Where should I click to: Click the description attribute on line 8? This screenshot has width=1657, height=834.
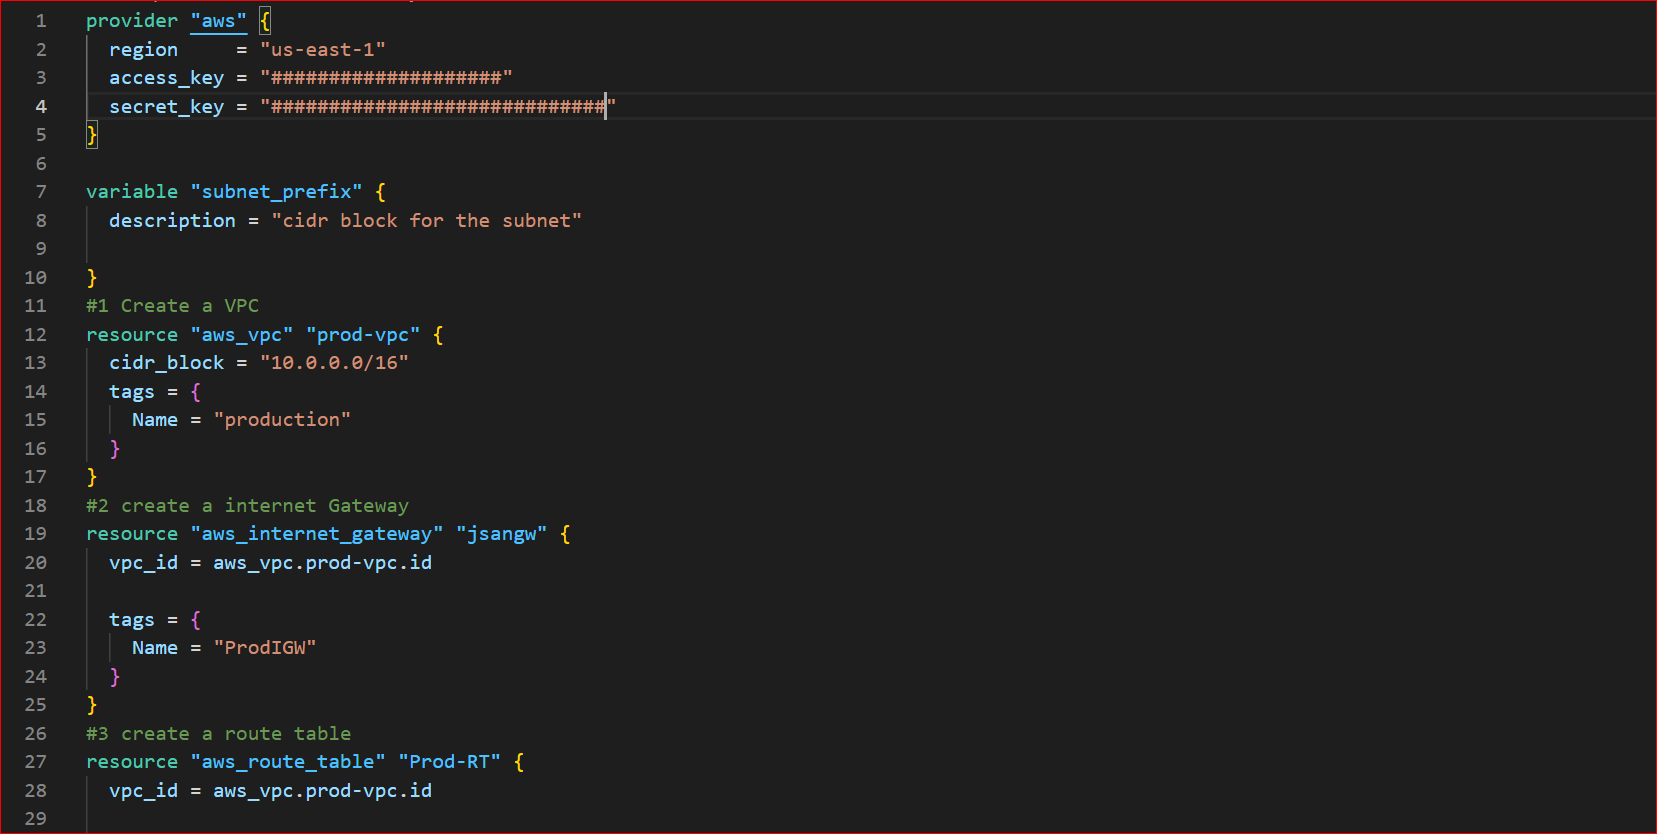tap(173, 220)
